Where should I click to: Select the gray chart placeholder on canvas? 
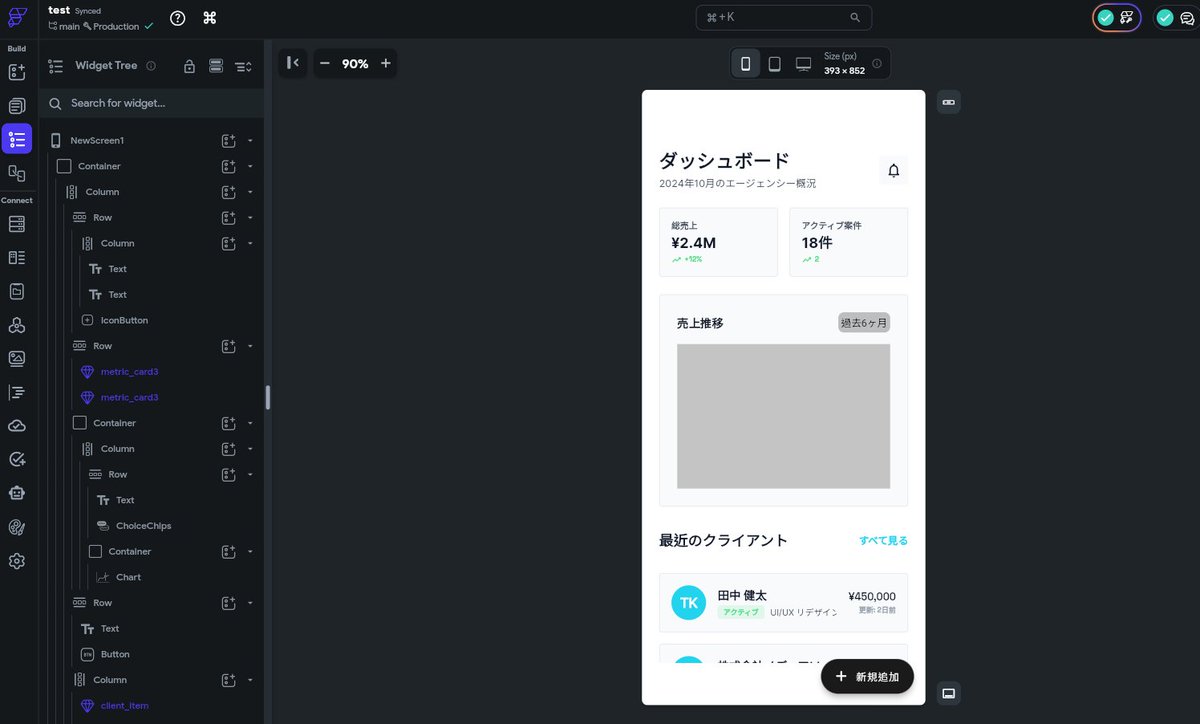pyautogui.click(x=783, y=416)
